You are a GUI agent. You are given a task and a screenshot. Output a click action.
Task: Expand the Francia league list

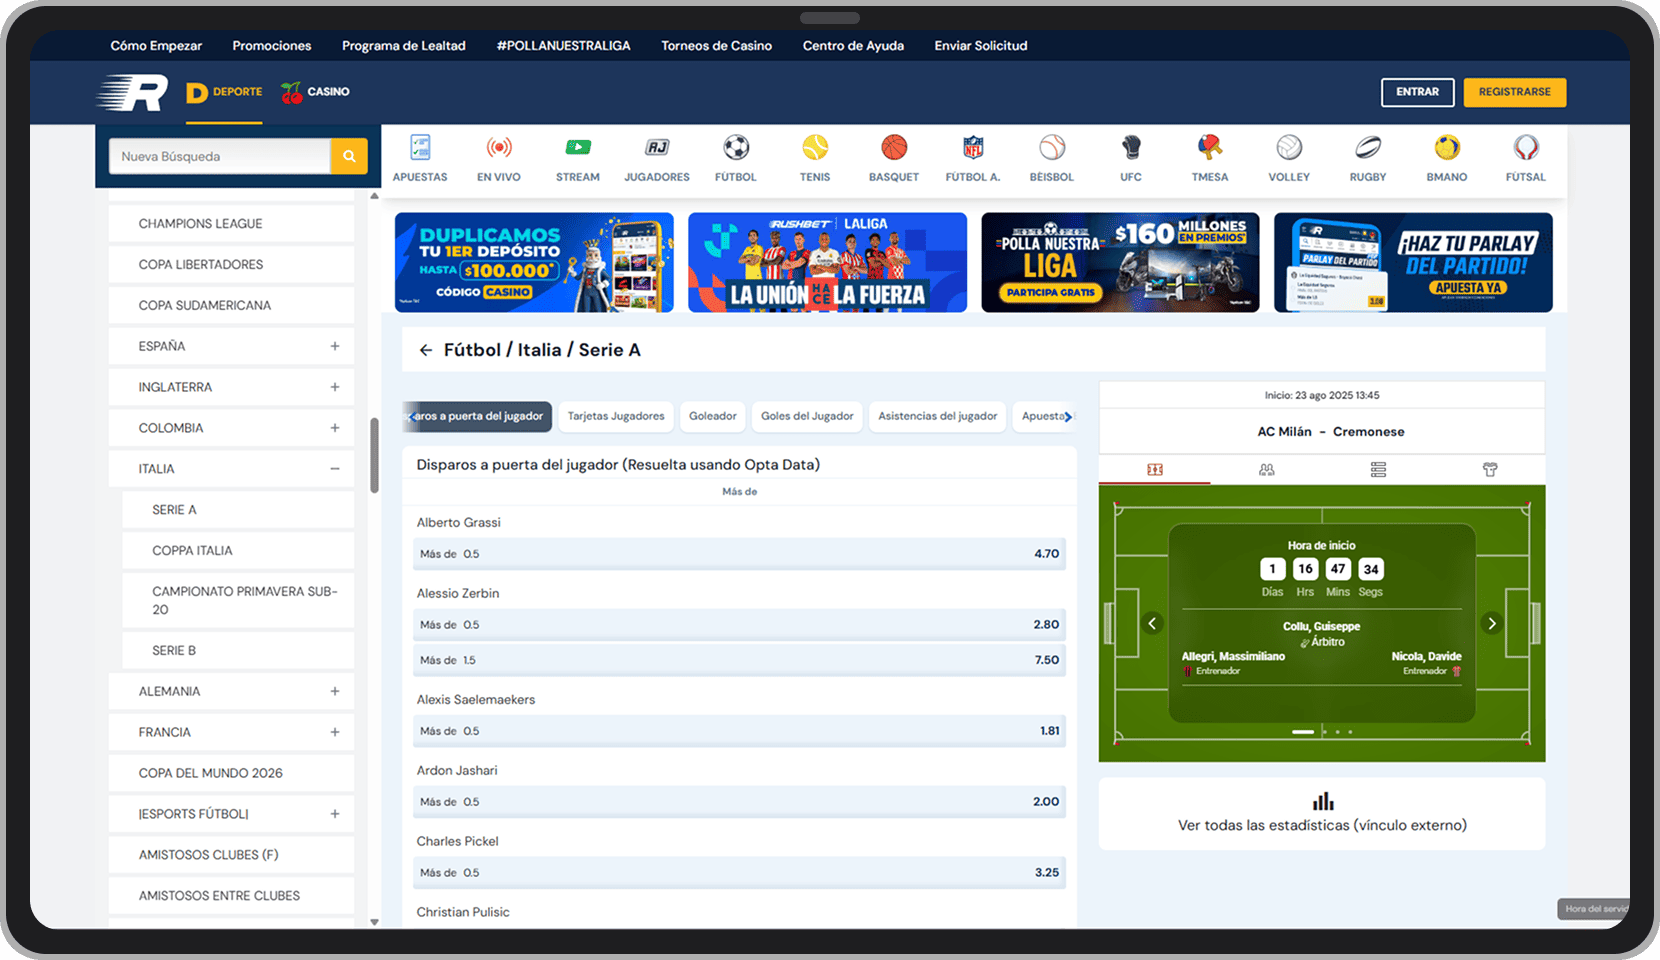click(x=335, y=732)
